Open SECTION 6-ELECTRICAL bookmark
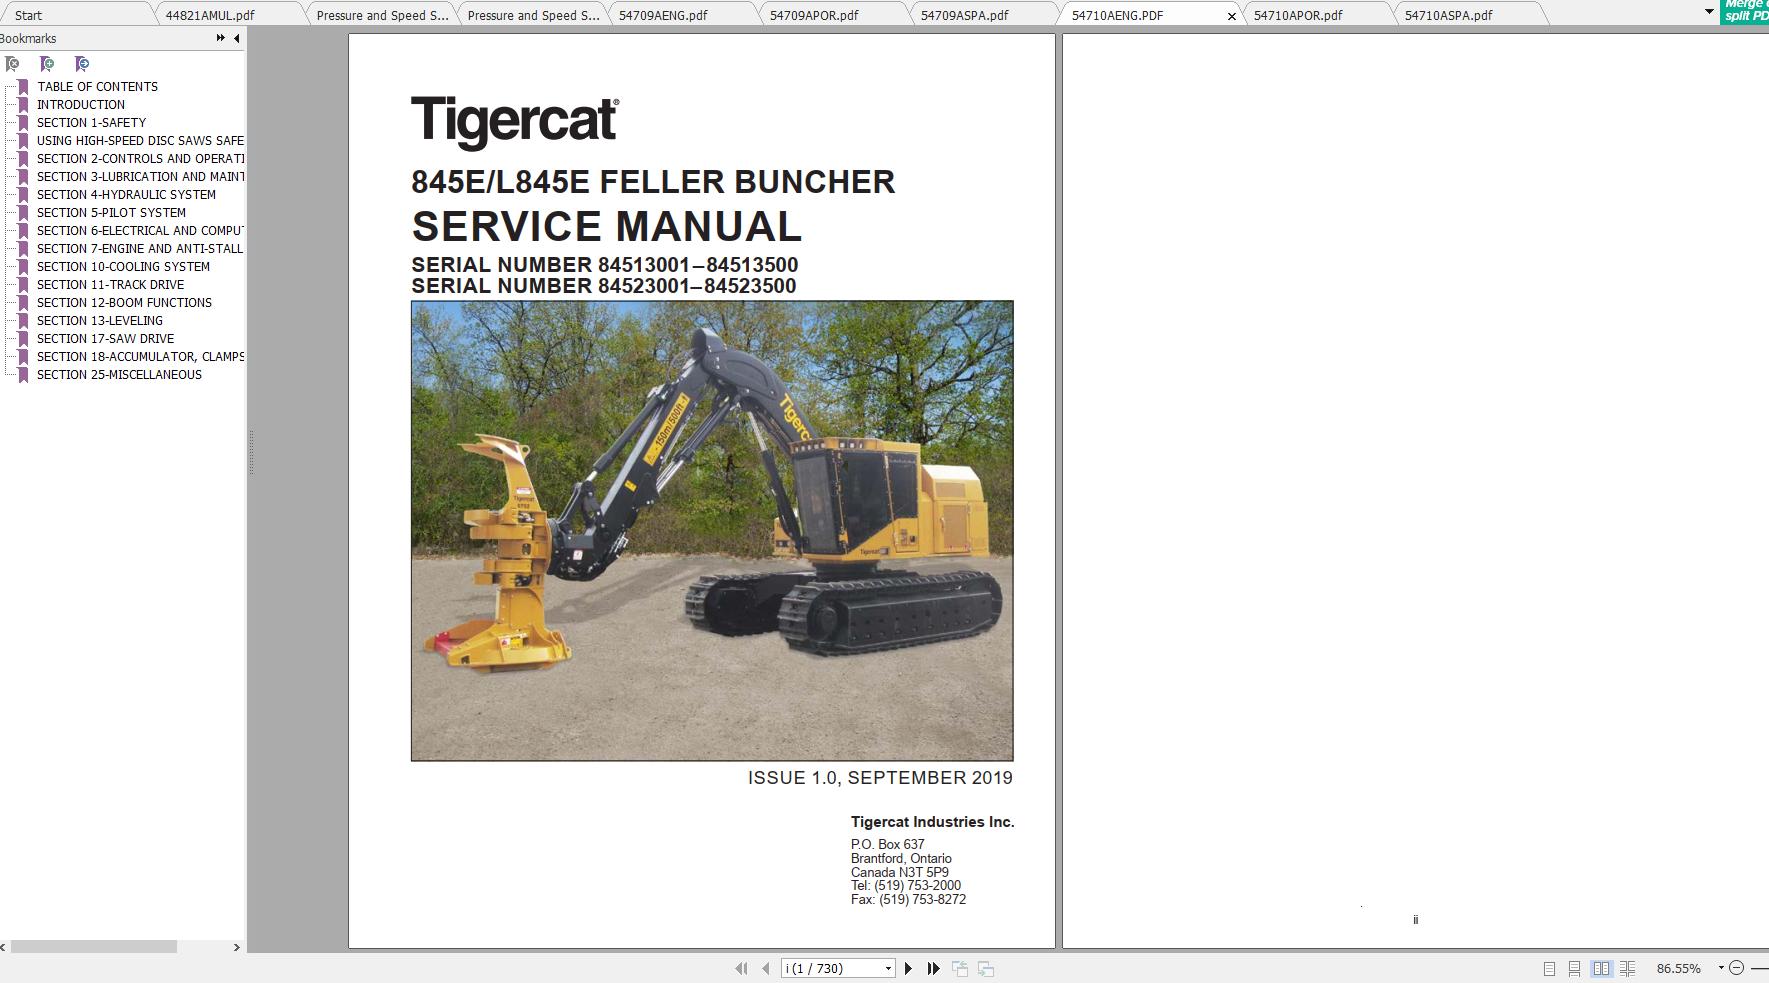 pos(140,231)
